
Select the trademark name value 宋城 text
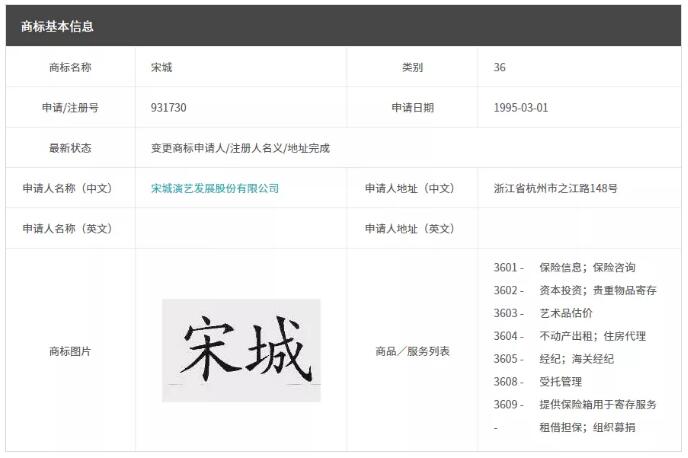coord(162,67)
